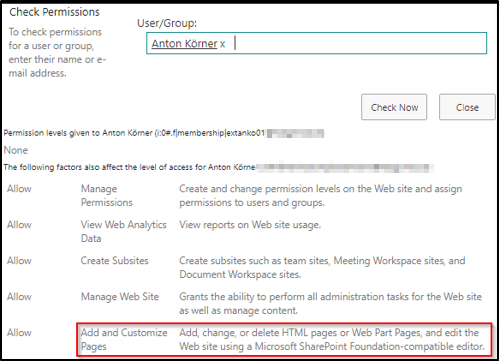This screenshot has width=499, height=361.
Task: Click the 'Create and change permission levels' description
Action: click(x=321, y=195)
